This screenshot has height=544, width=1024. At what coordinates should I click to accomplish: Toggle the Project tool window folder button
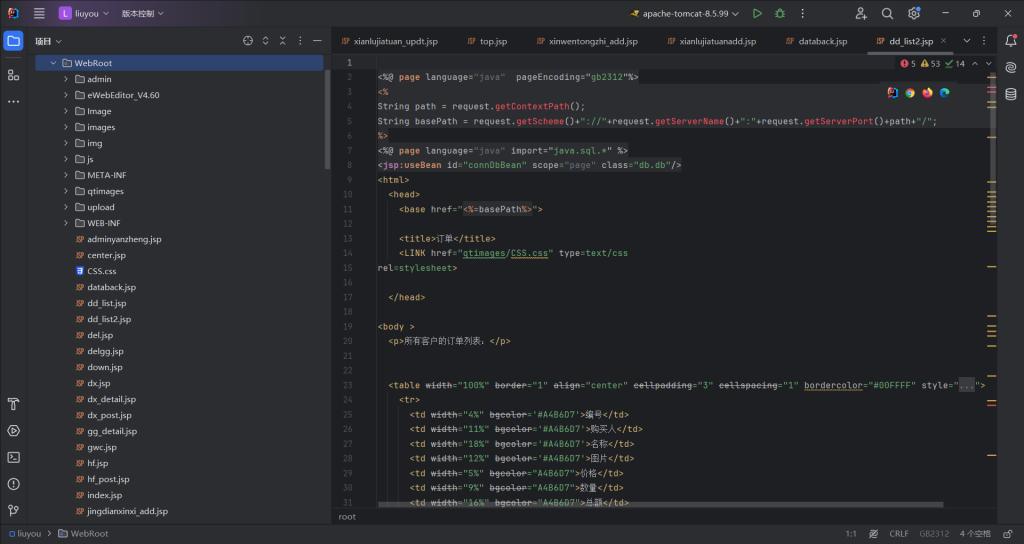pyautogui.click(x=13, y=42)
